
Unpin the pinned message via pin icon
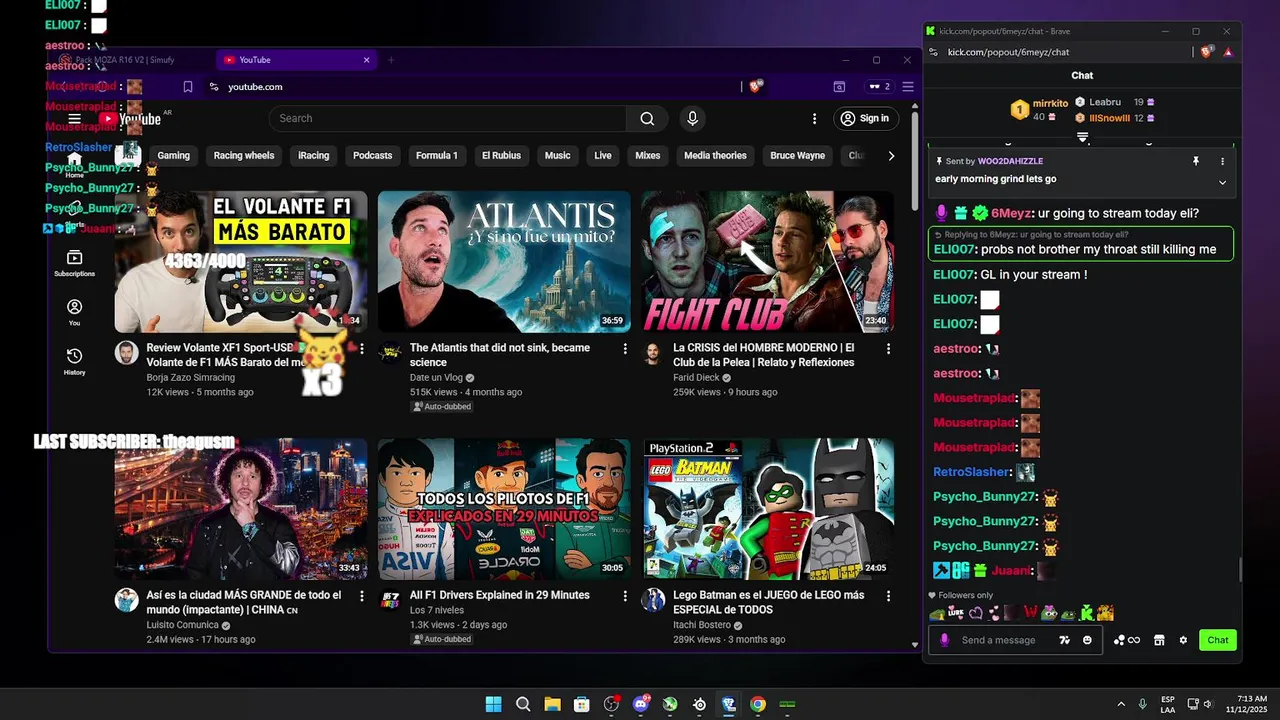coord(1195,161)
